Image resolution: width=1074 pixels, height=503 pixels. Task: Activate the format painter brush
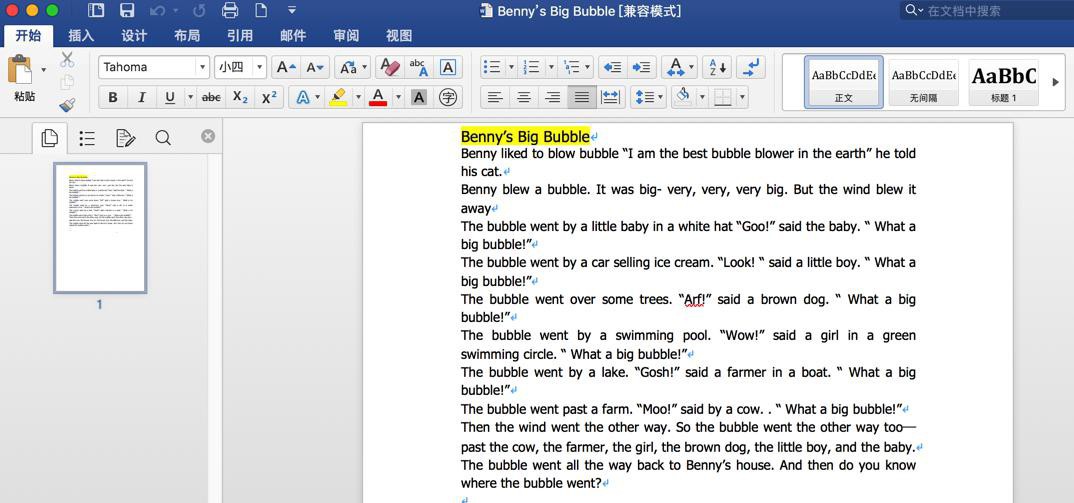pyautogui.click(x=66, y=105)
